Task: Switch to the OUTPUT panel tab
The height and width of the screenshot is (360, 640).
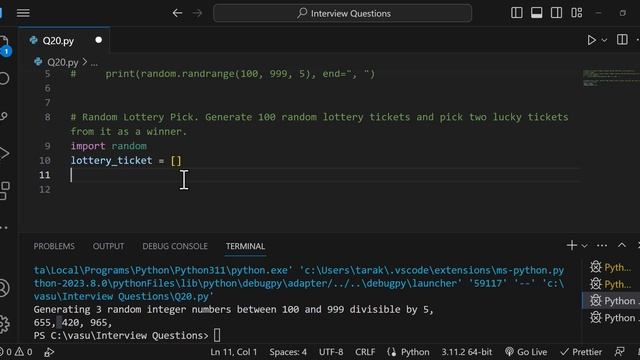Action: 108,246
